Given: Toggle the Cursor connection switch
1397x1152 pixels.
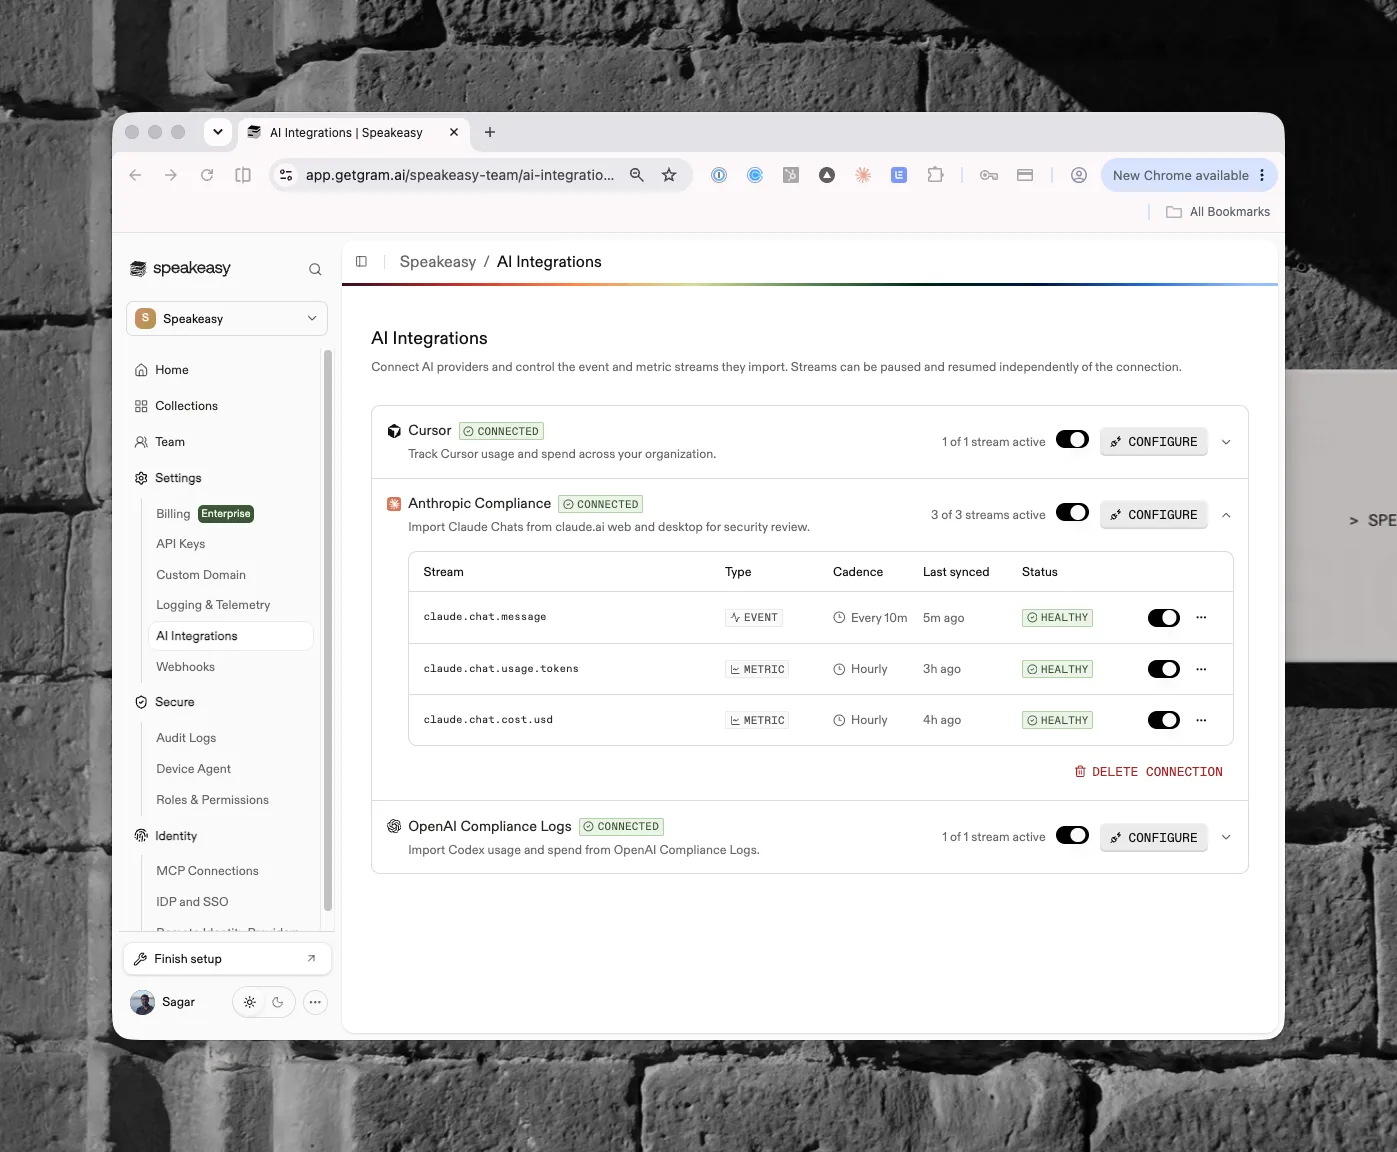Looking at the screenshot, I should [1072, 440].
